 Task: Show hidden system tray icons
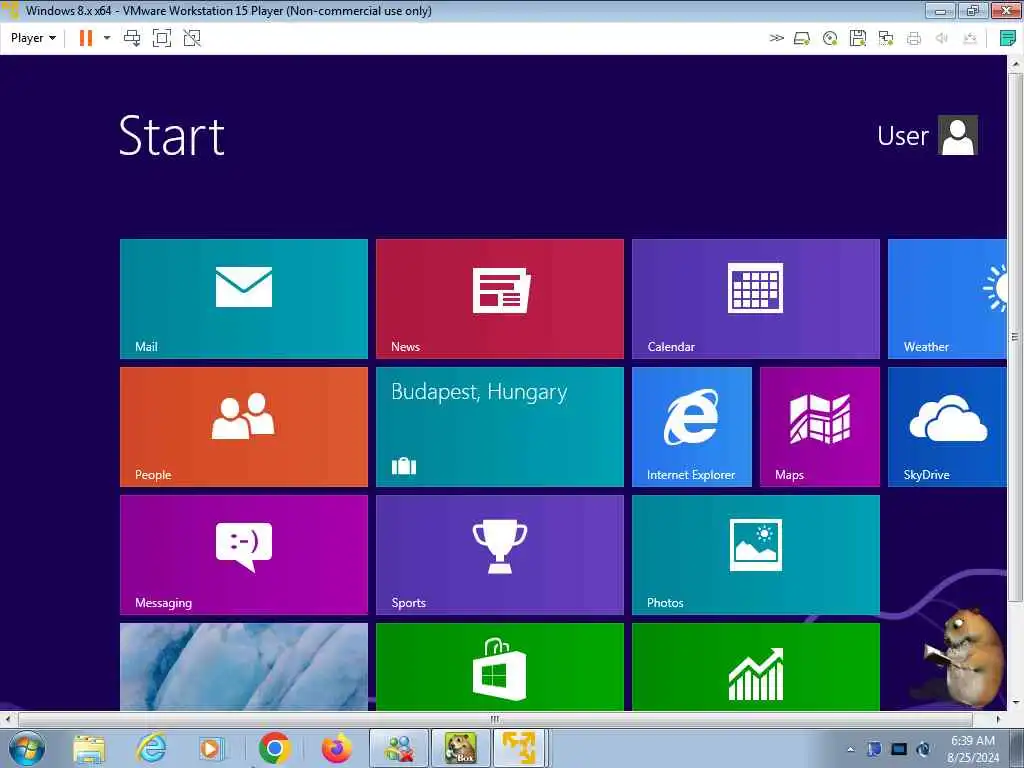tap(850, 750)
